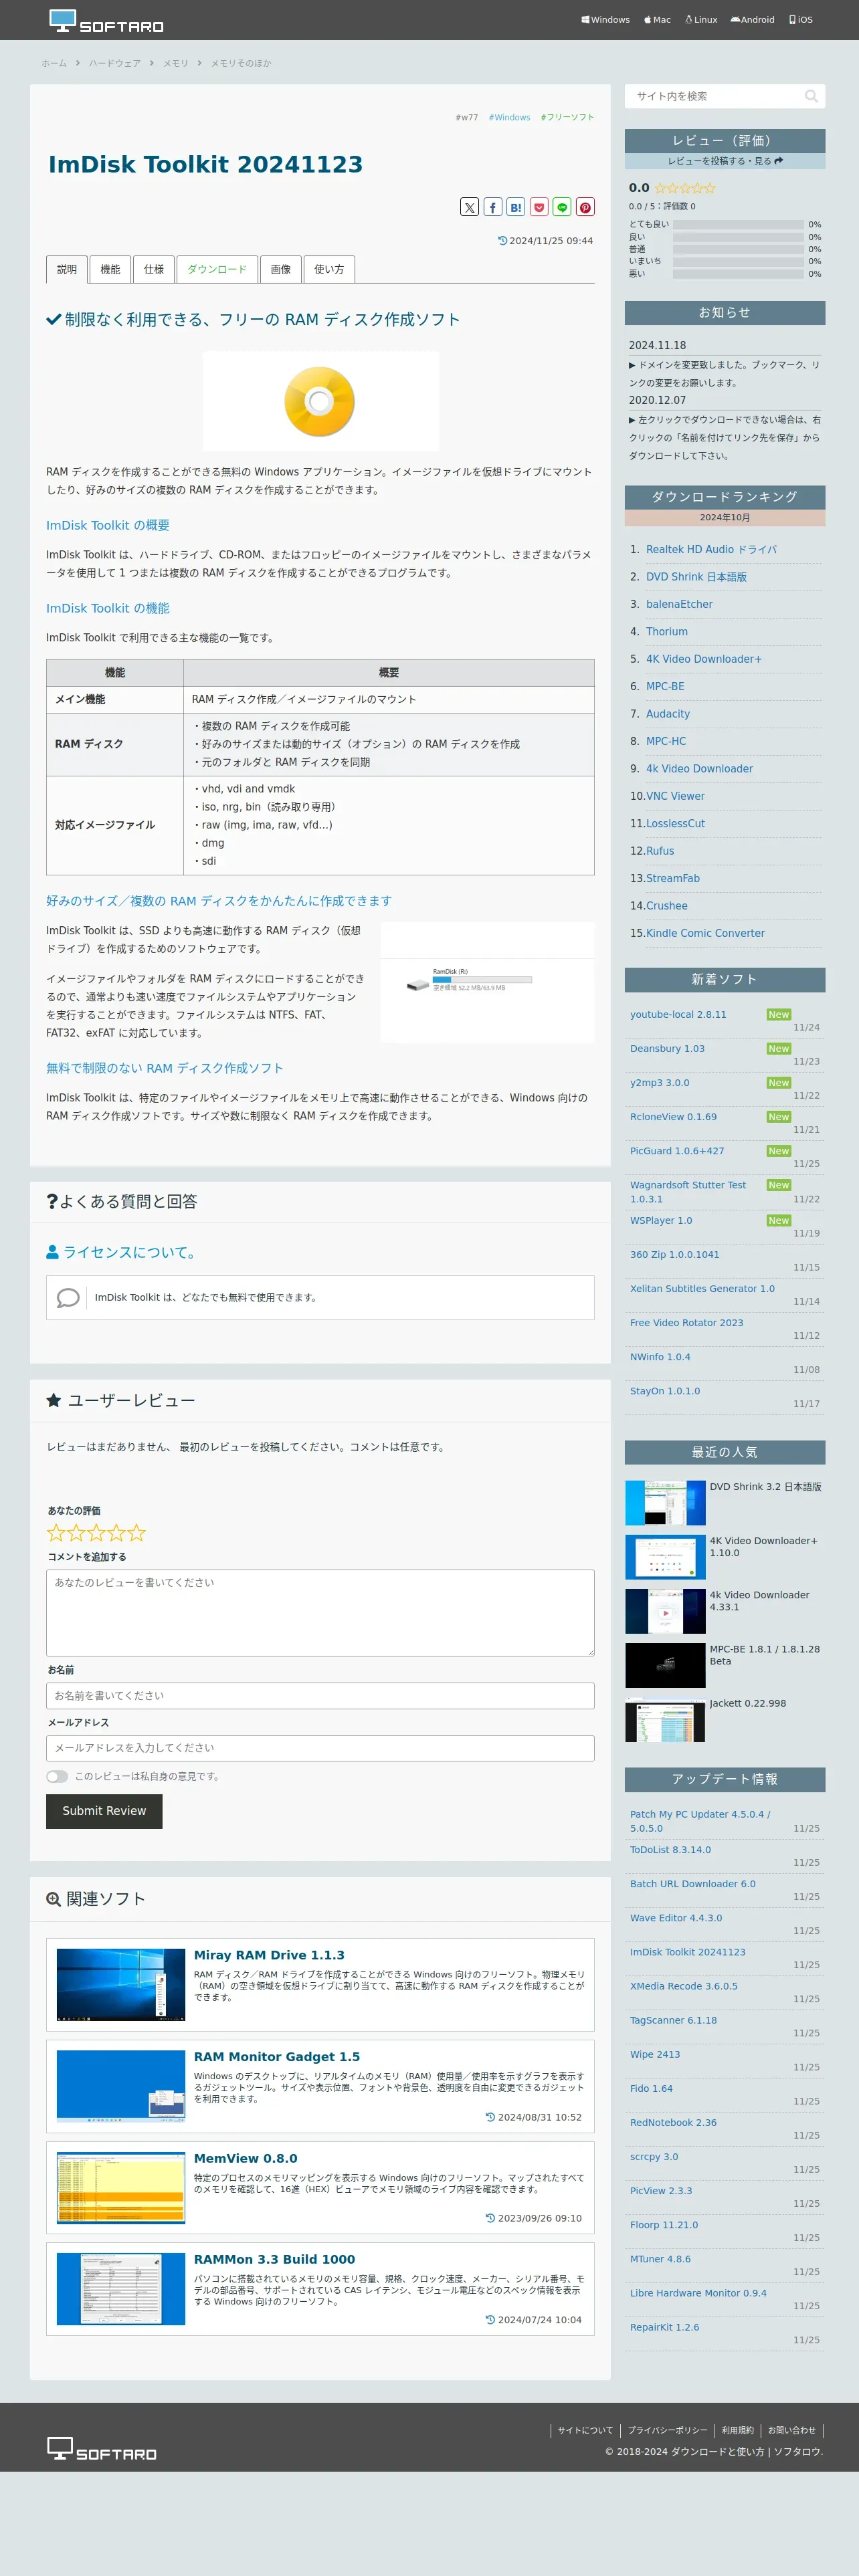Switch to the 画像 tab
859x2576 pixels.
point(281,269)
